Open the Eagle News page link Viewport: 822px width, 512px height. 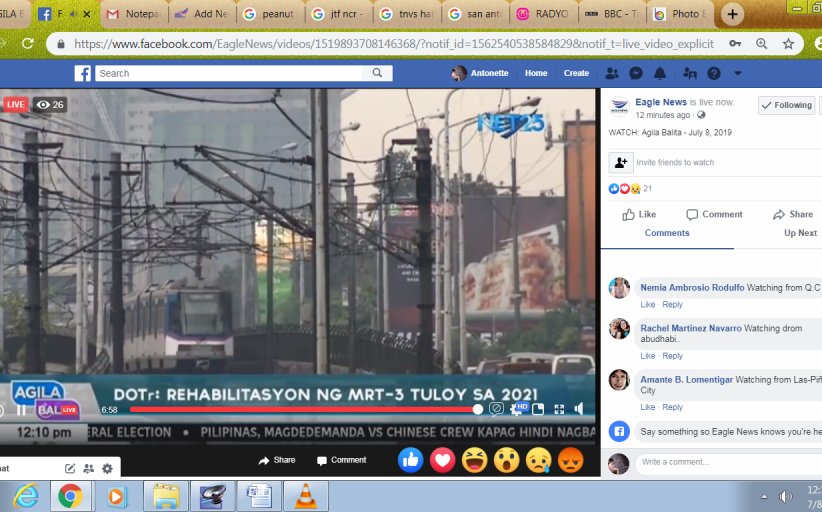(662, 102)
